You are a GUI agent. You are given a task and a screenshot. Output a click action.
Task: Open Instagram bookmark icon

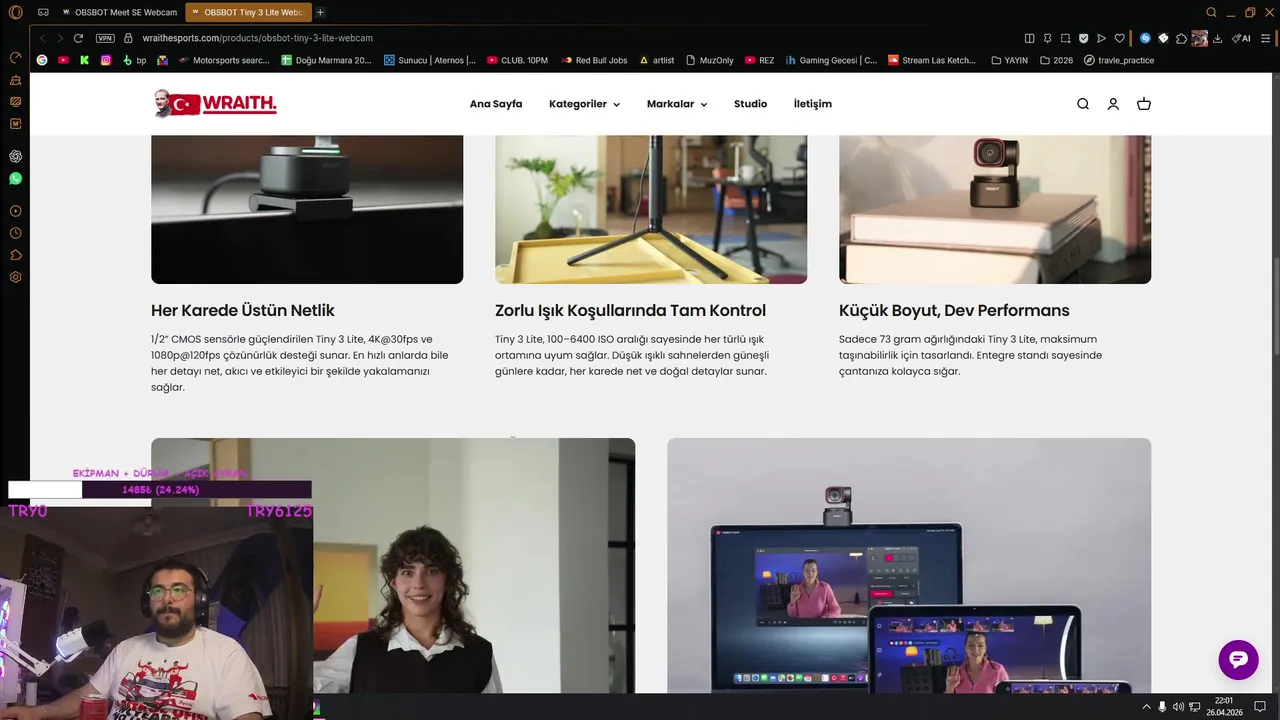click(x=106, y=60)
